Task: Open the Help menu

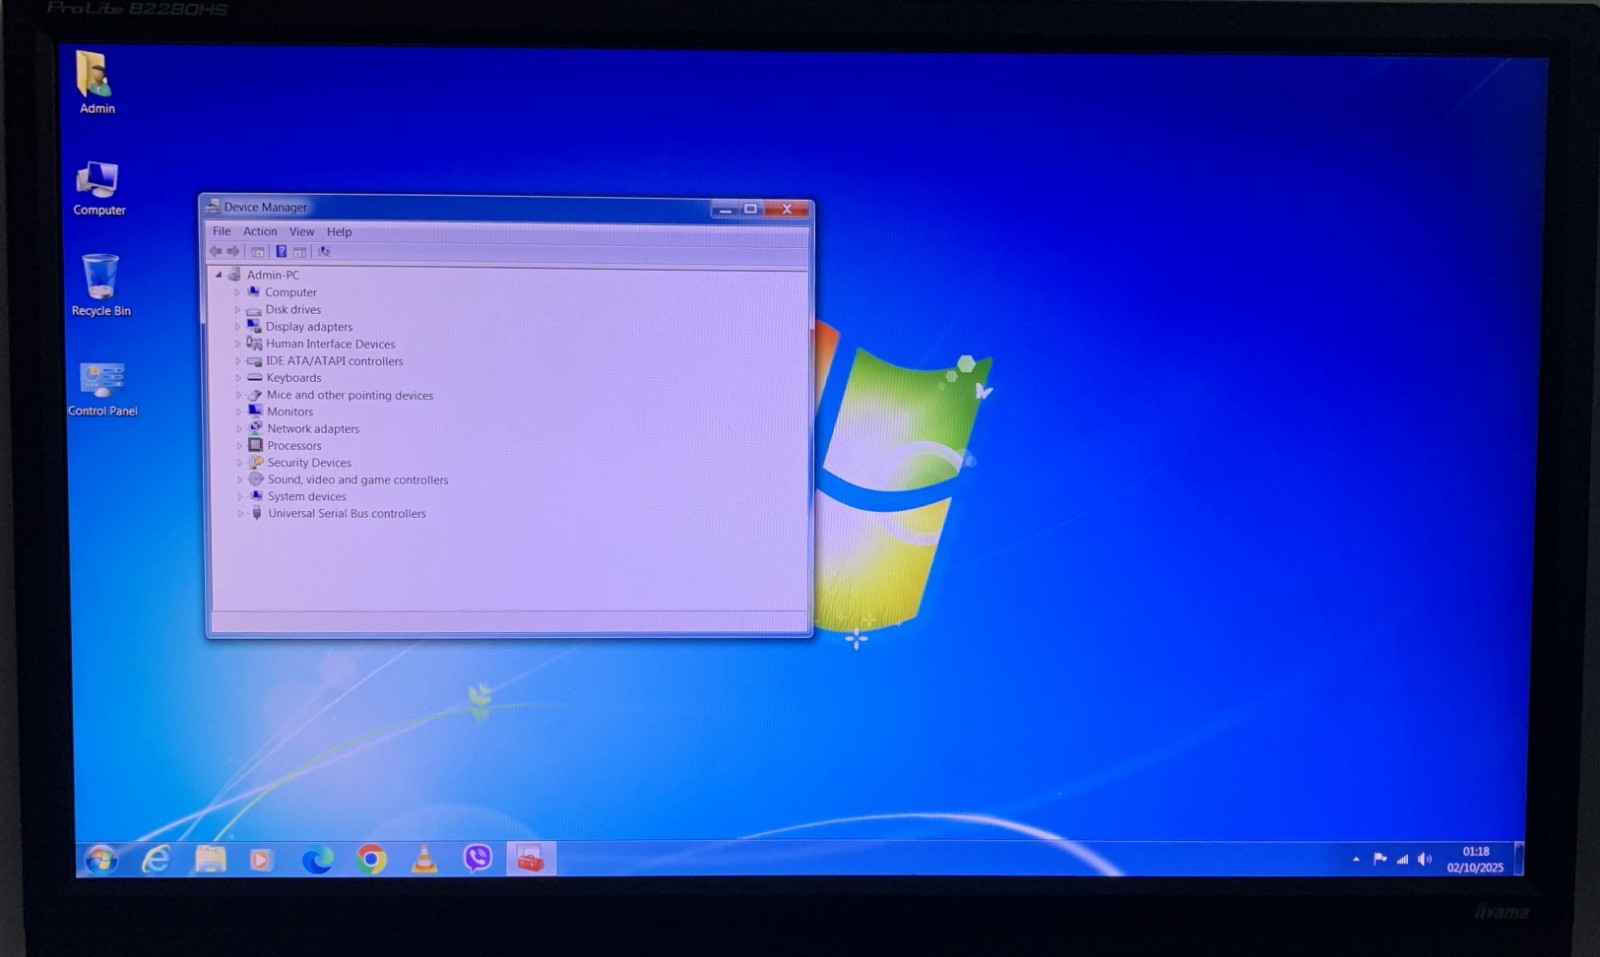Action: pyautogui.click(x=339, y=231)
